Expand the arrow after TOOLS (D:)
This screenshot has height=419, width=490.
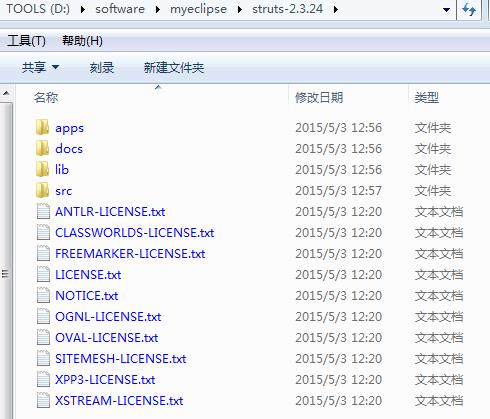83,10
